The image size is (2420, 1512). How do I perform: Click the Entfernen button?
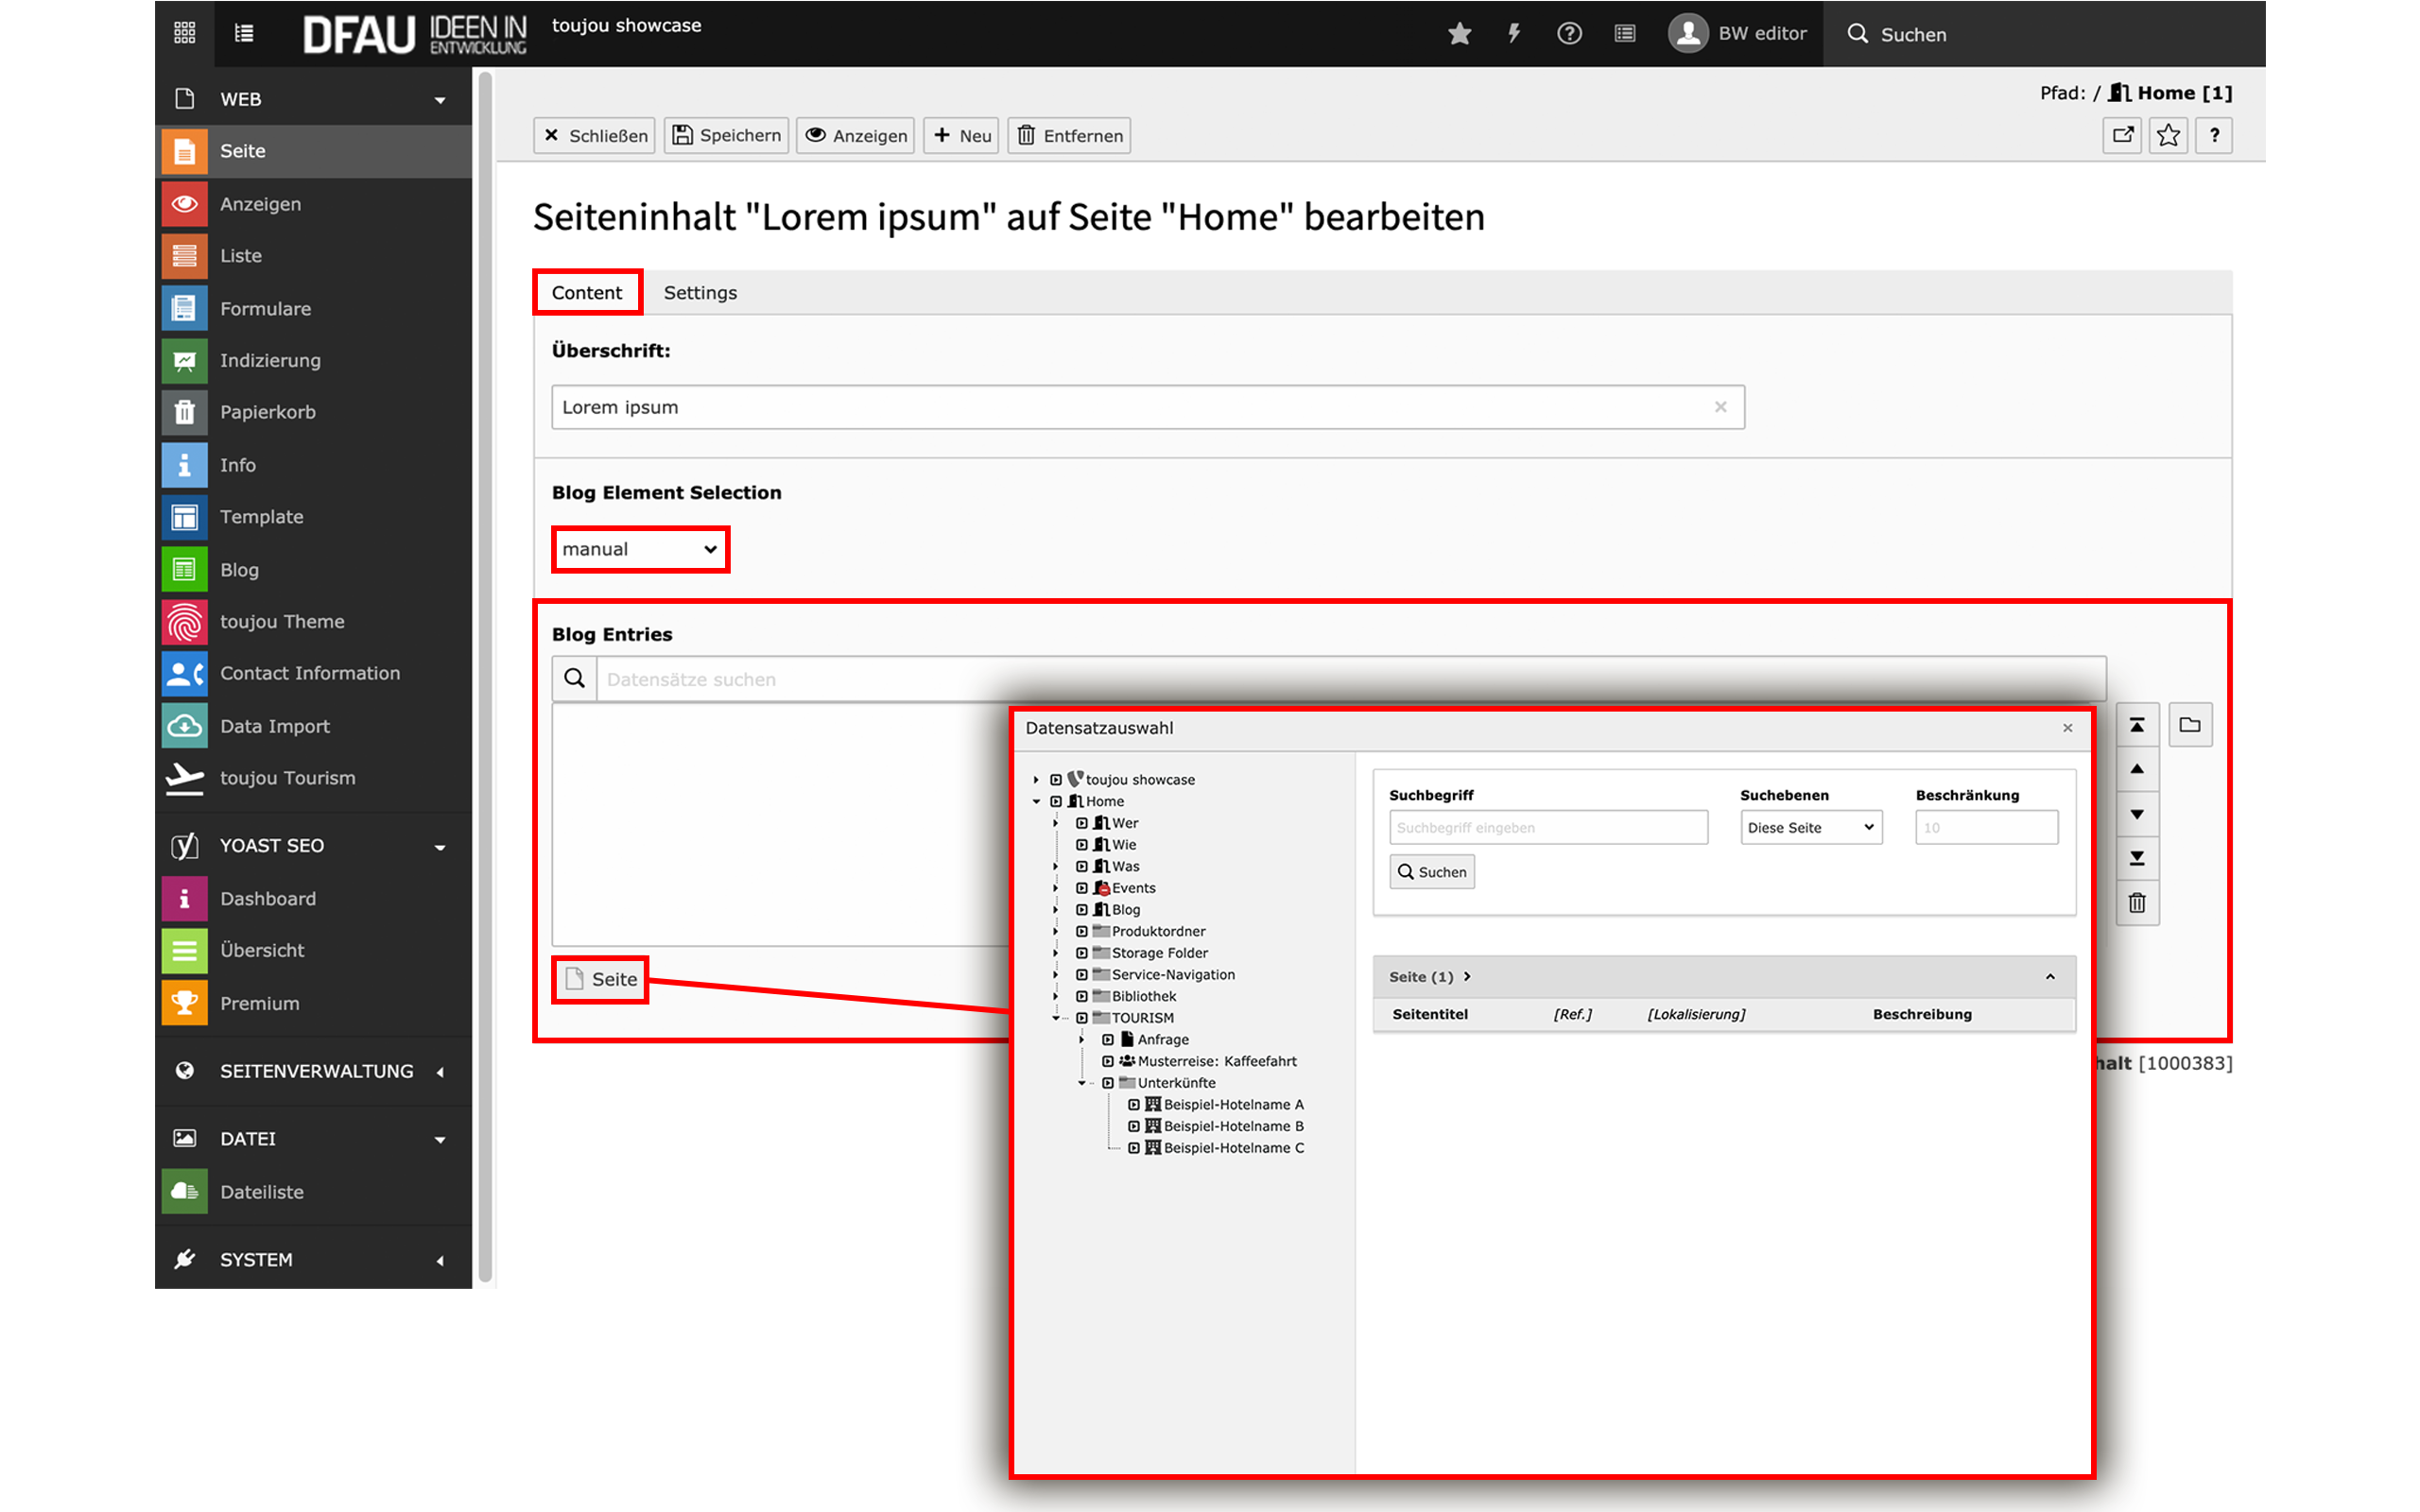point(1069,135)
